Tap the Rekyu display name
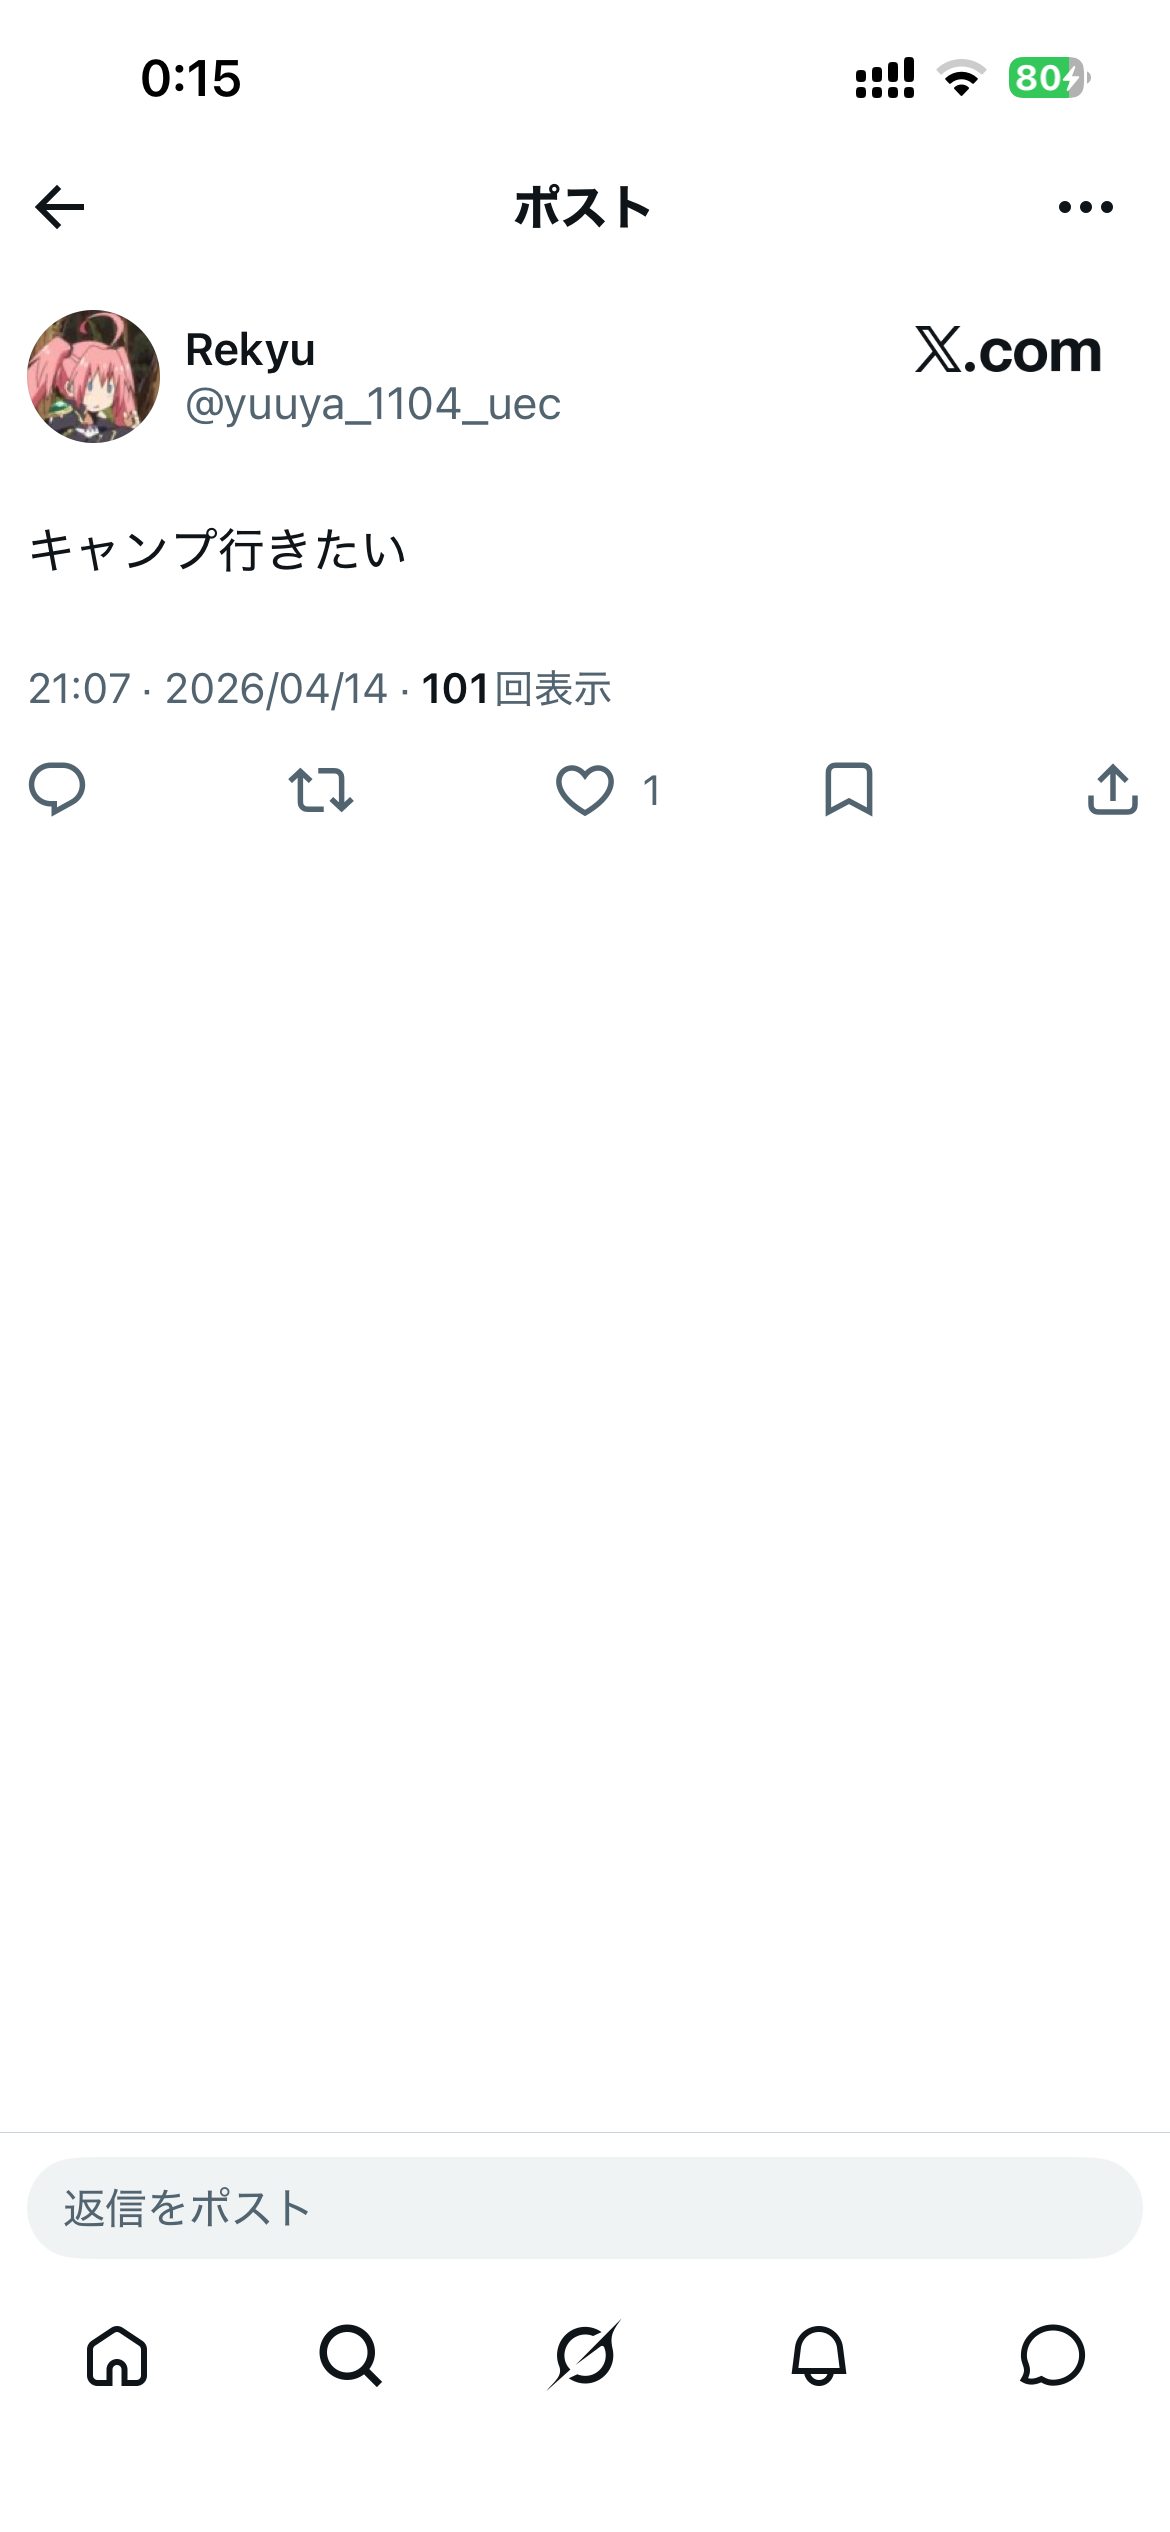Viewport: 1170px width, 2532px height. coord(250,350)
